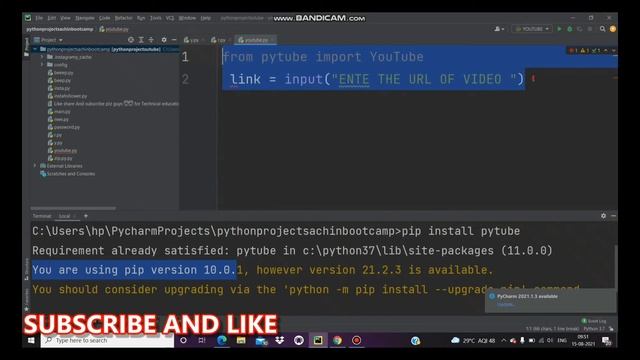Click the orange IDE updates icon at top right
This screenshot has width=640, height=360.
coord(613,29)
